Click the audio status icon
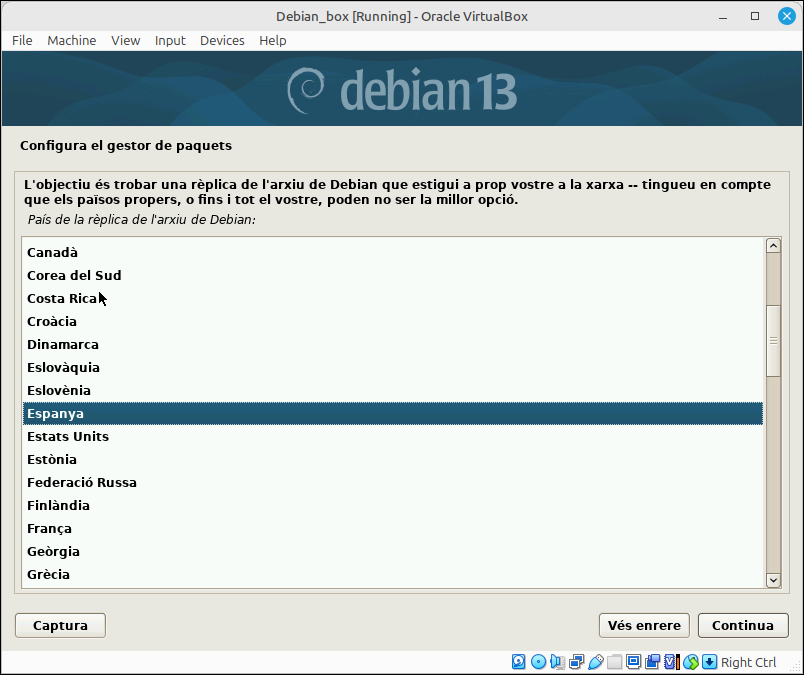Screen dimensions: 804x675 557,662
